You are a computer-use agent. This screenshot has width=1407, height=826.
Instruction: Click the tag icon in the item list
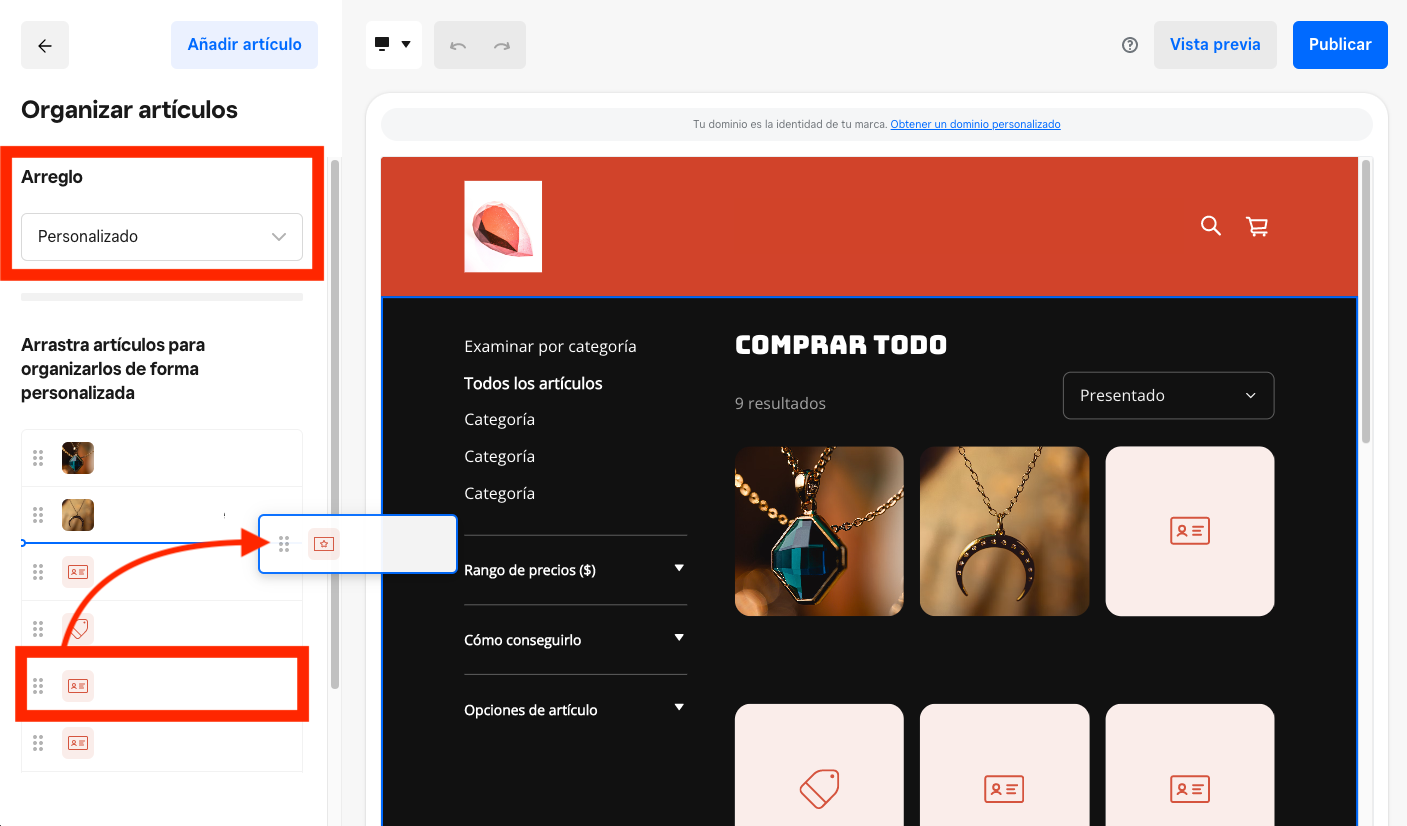(80, 629)
